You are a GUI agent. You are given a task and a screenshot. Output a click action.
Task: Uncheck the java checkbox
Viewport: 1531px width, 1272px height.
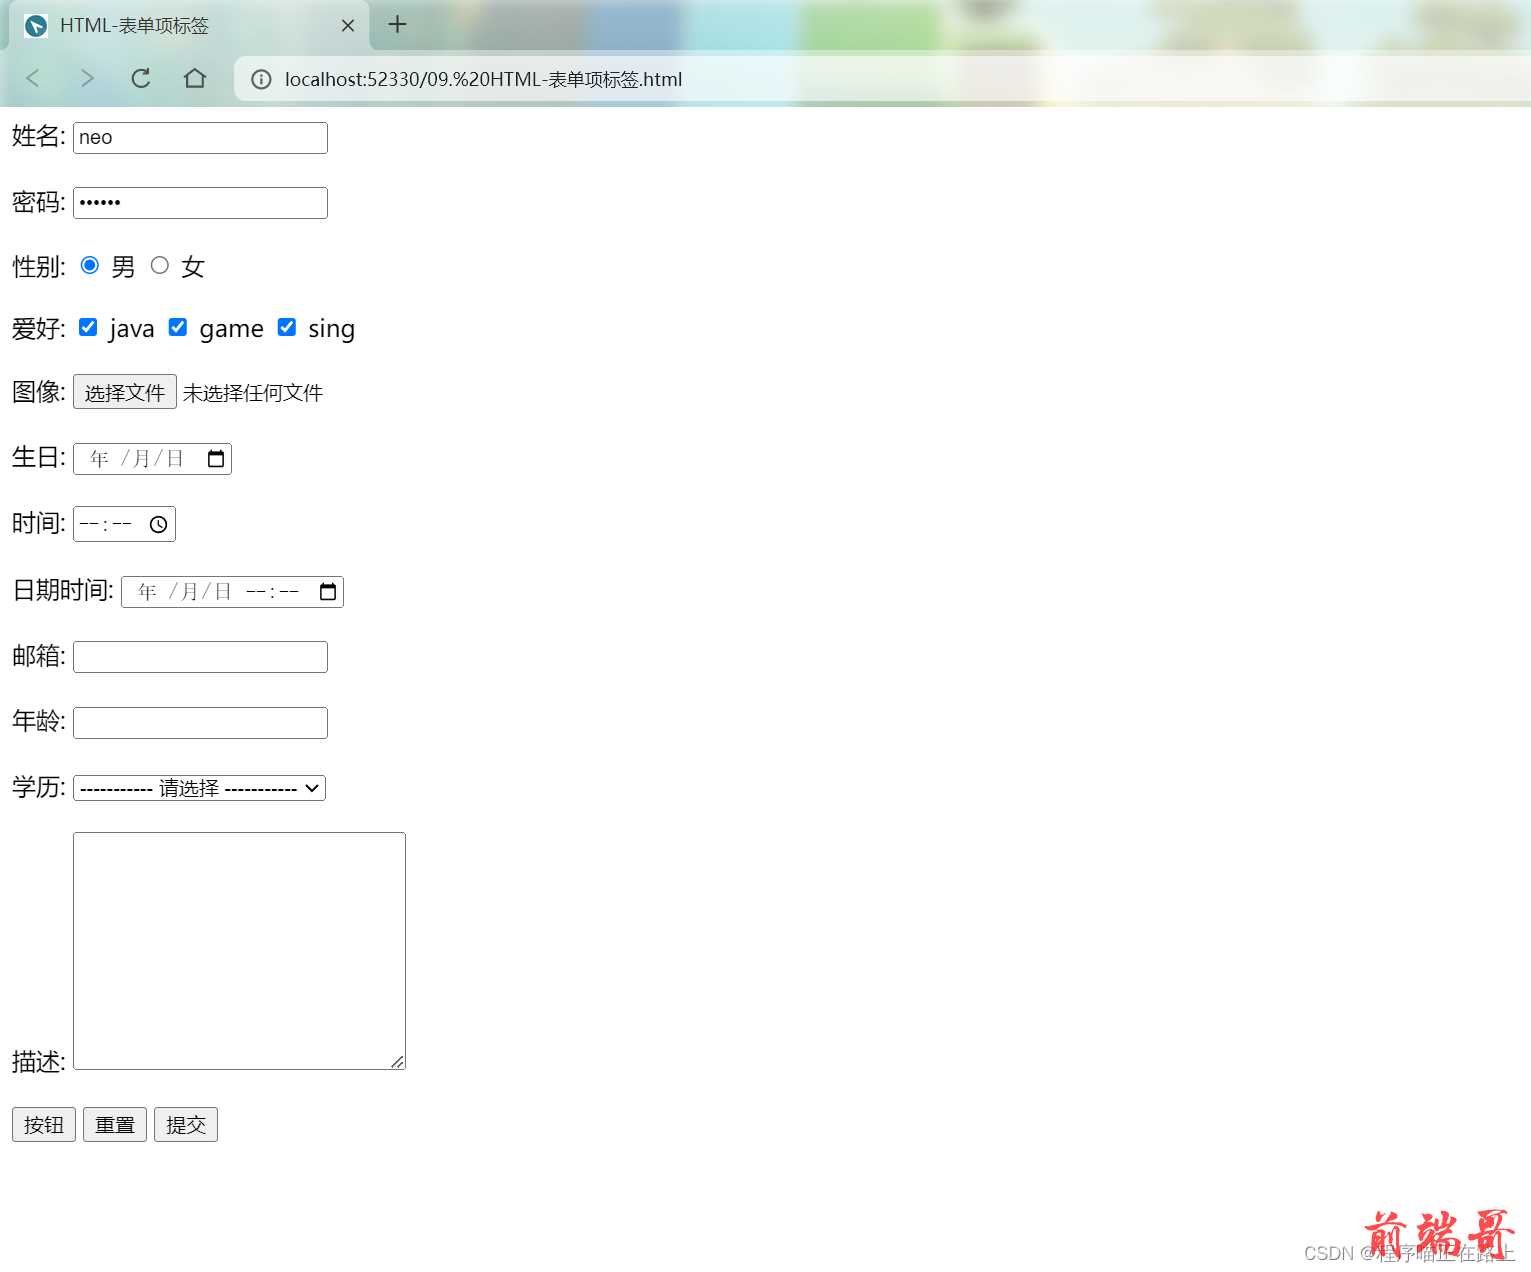pyautogui.click(x=88, y=327)
